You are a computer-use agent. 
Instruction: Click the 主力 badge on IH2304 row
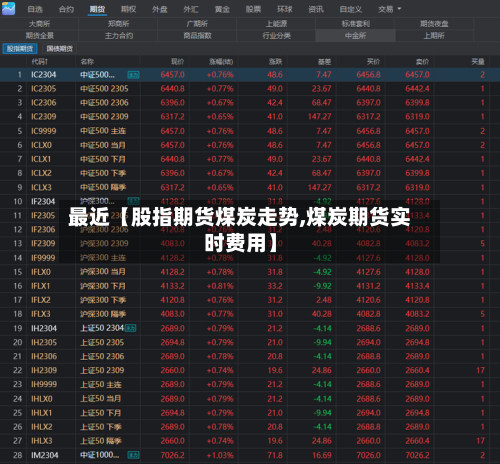[x=131, y=329]
